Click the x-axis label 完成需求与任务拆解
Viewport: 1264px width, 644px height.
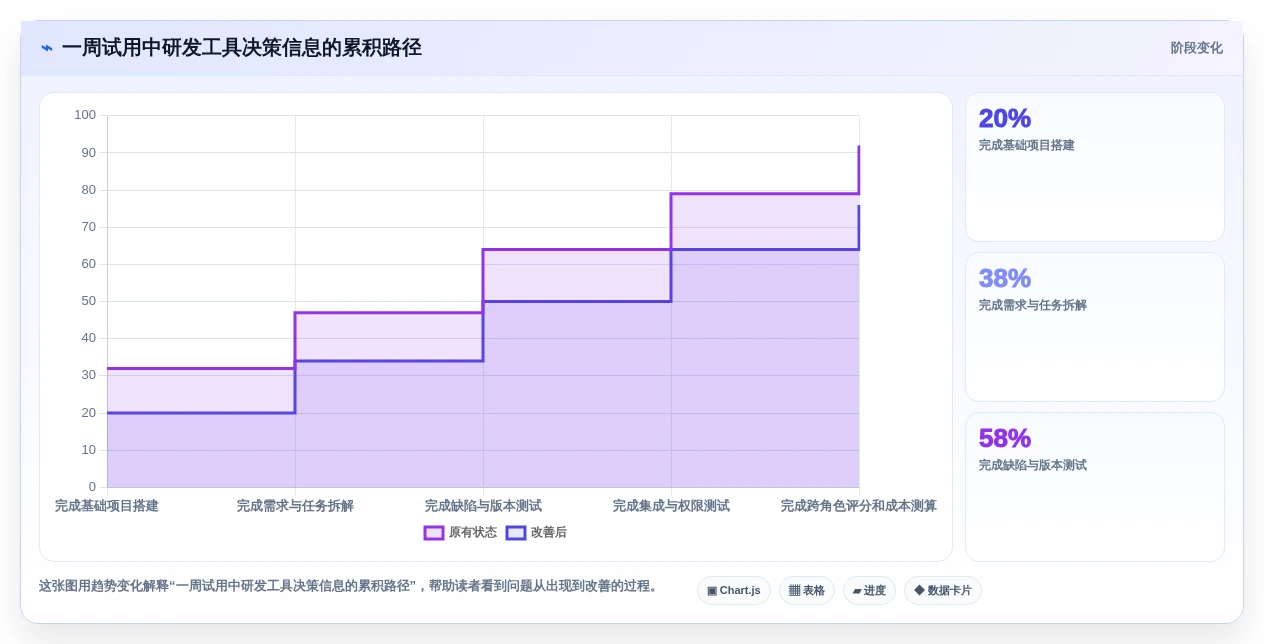pos(295,506)
